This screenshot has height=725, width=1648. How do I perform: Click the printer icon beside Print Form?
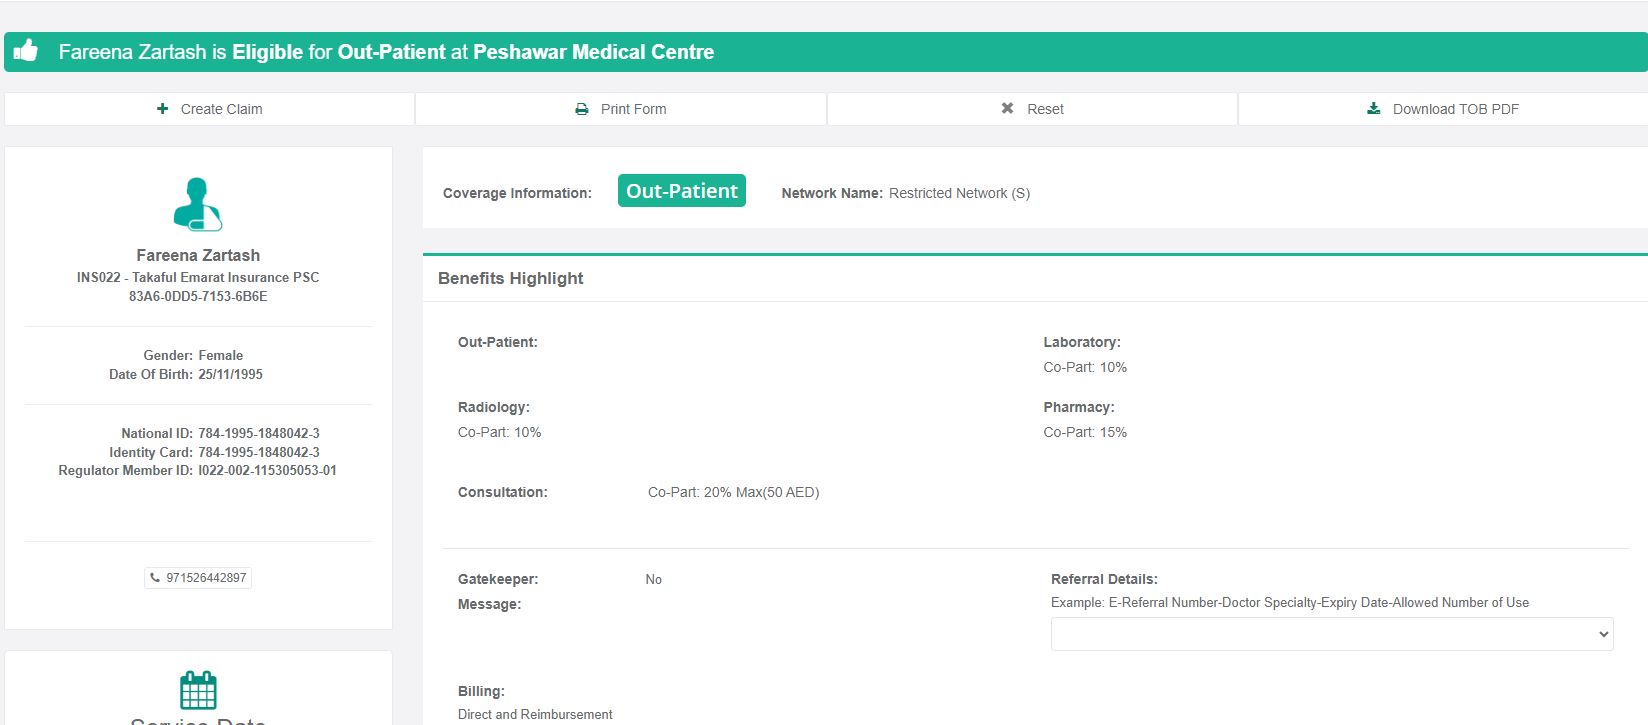point(582,109)
